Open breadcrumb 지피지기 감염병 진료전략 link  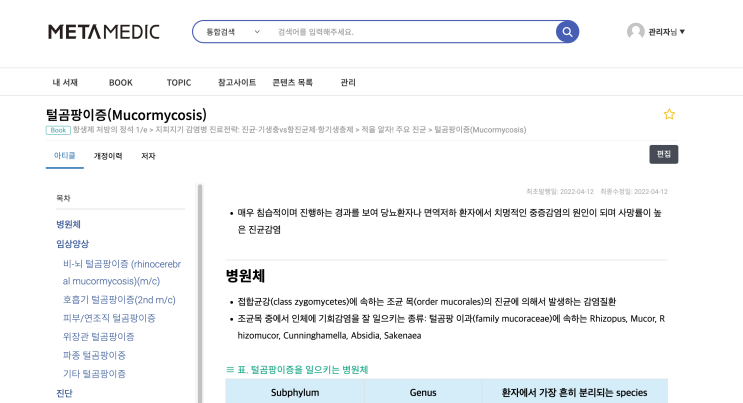[x=254, y=129]
